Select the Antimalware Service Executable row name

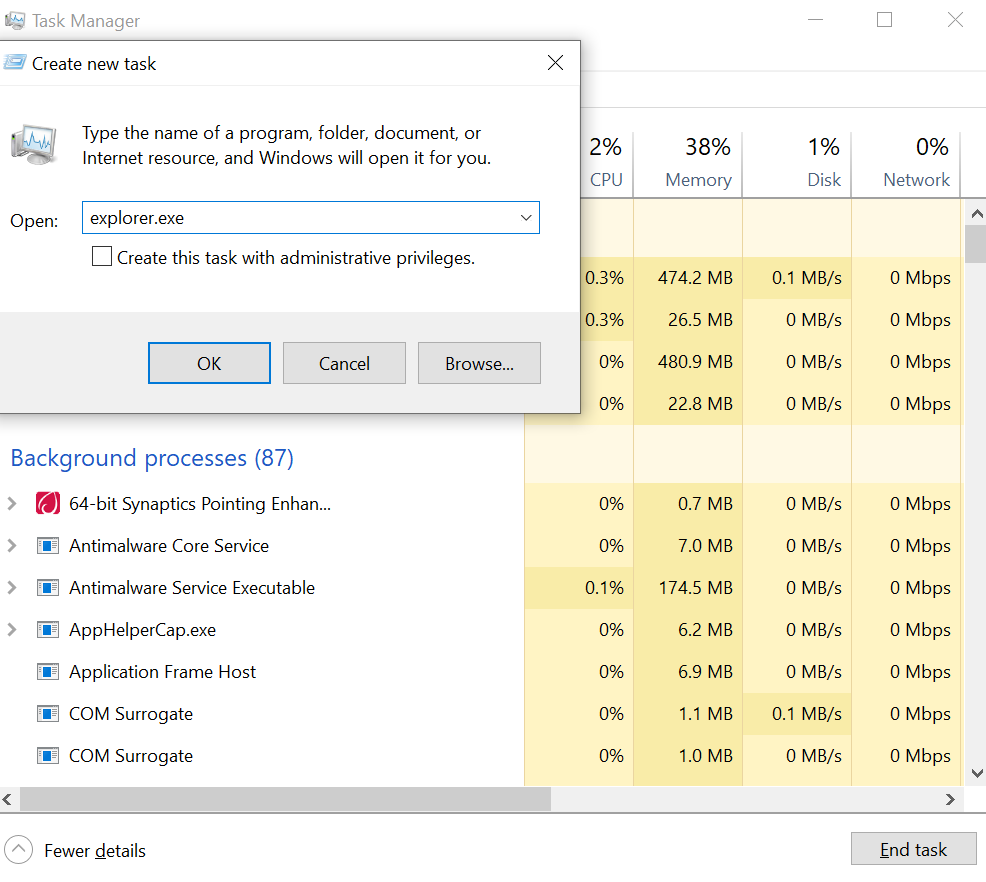tap(192, 588)
